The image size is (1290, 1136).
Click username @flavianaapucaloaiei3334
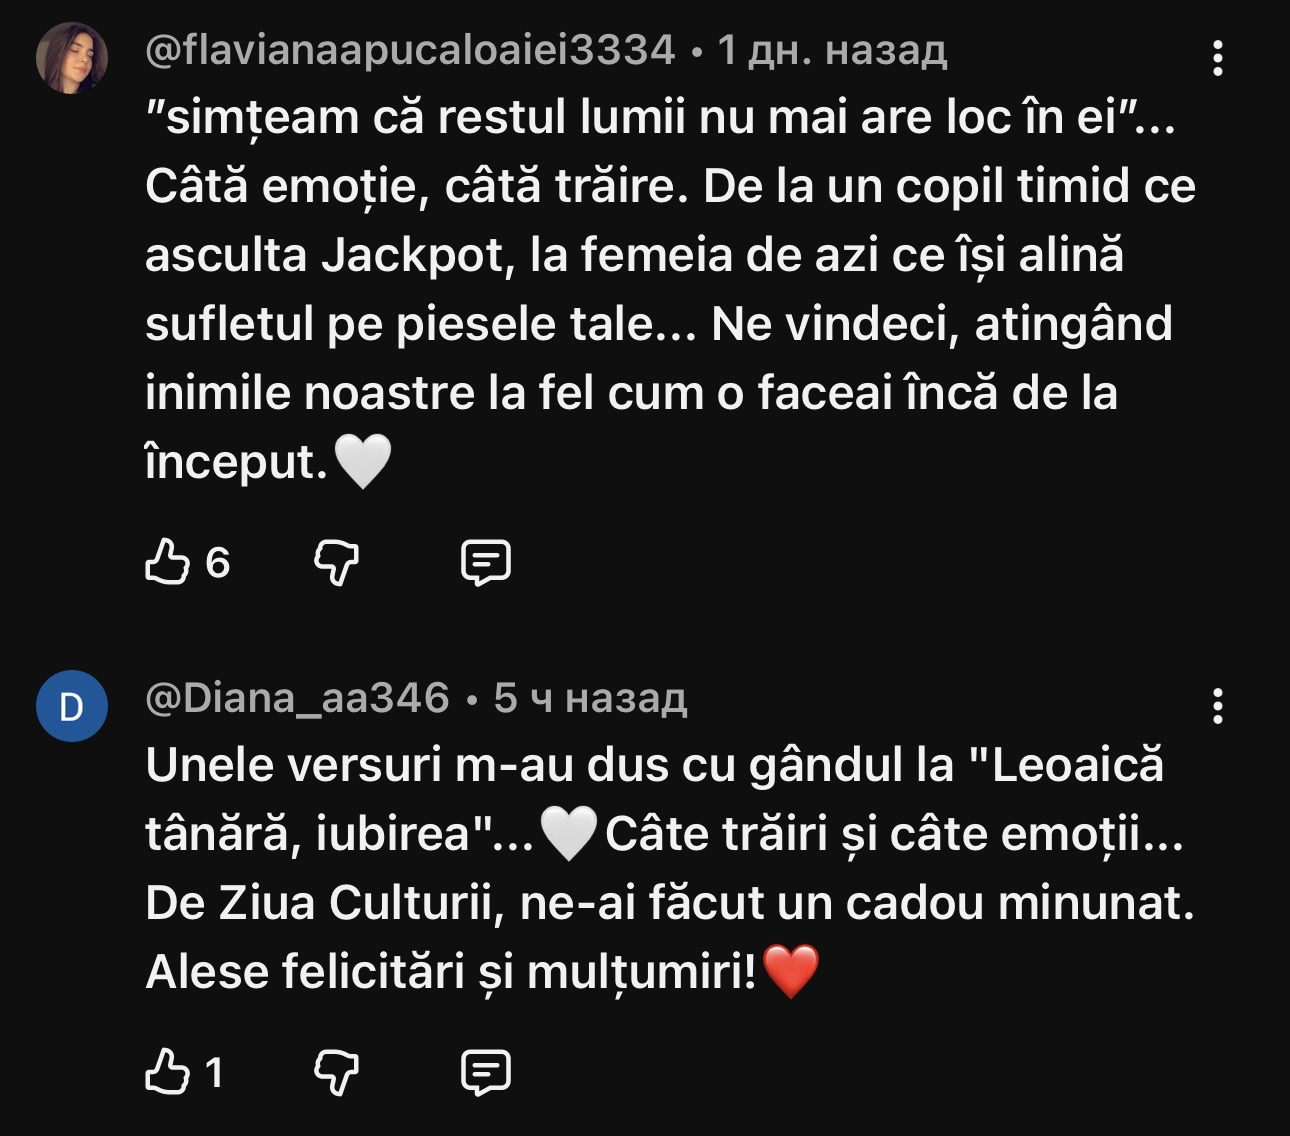[410, 50]
